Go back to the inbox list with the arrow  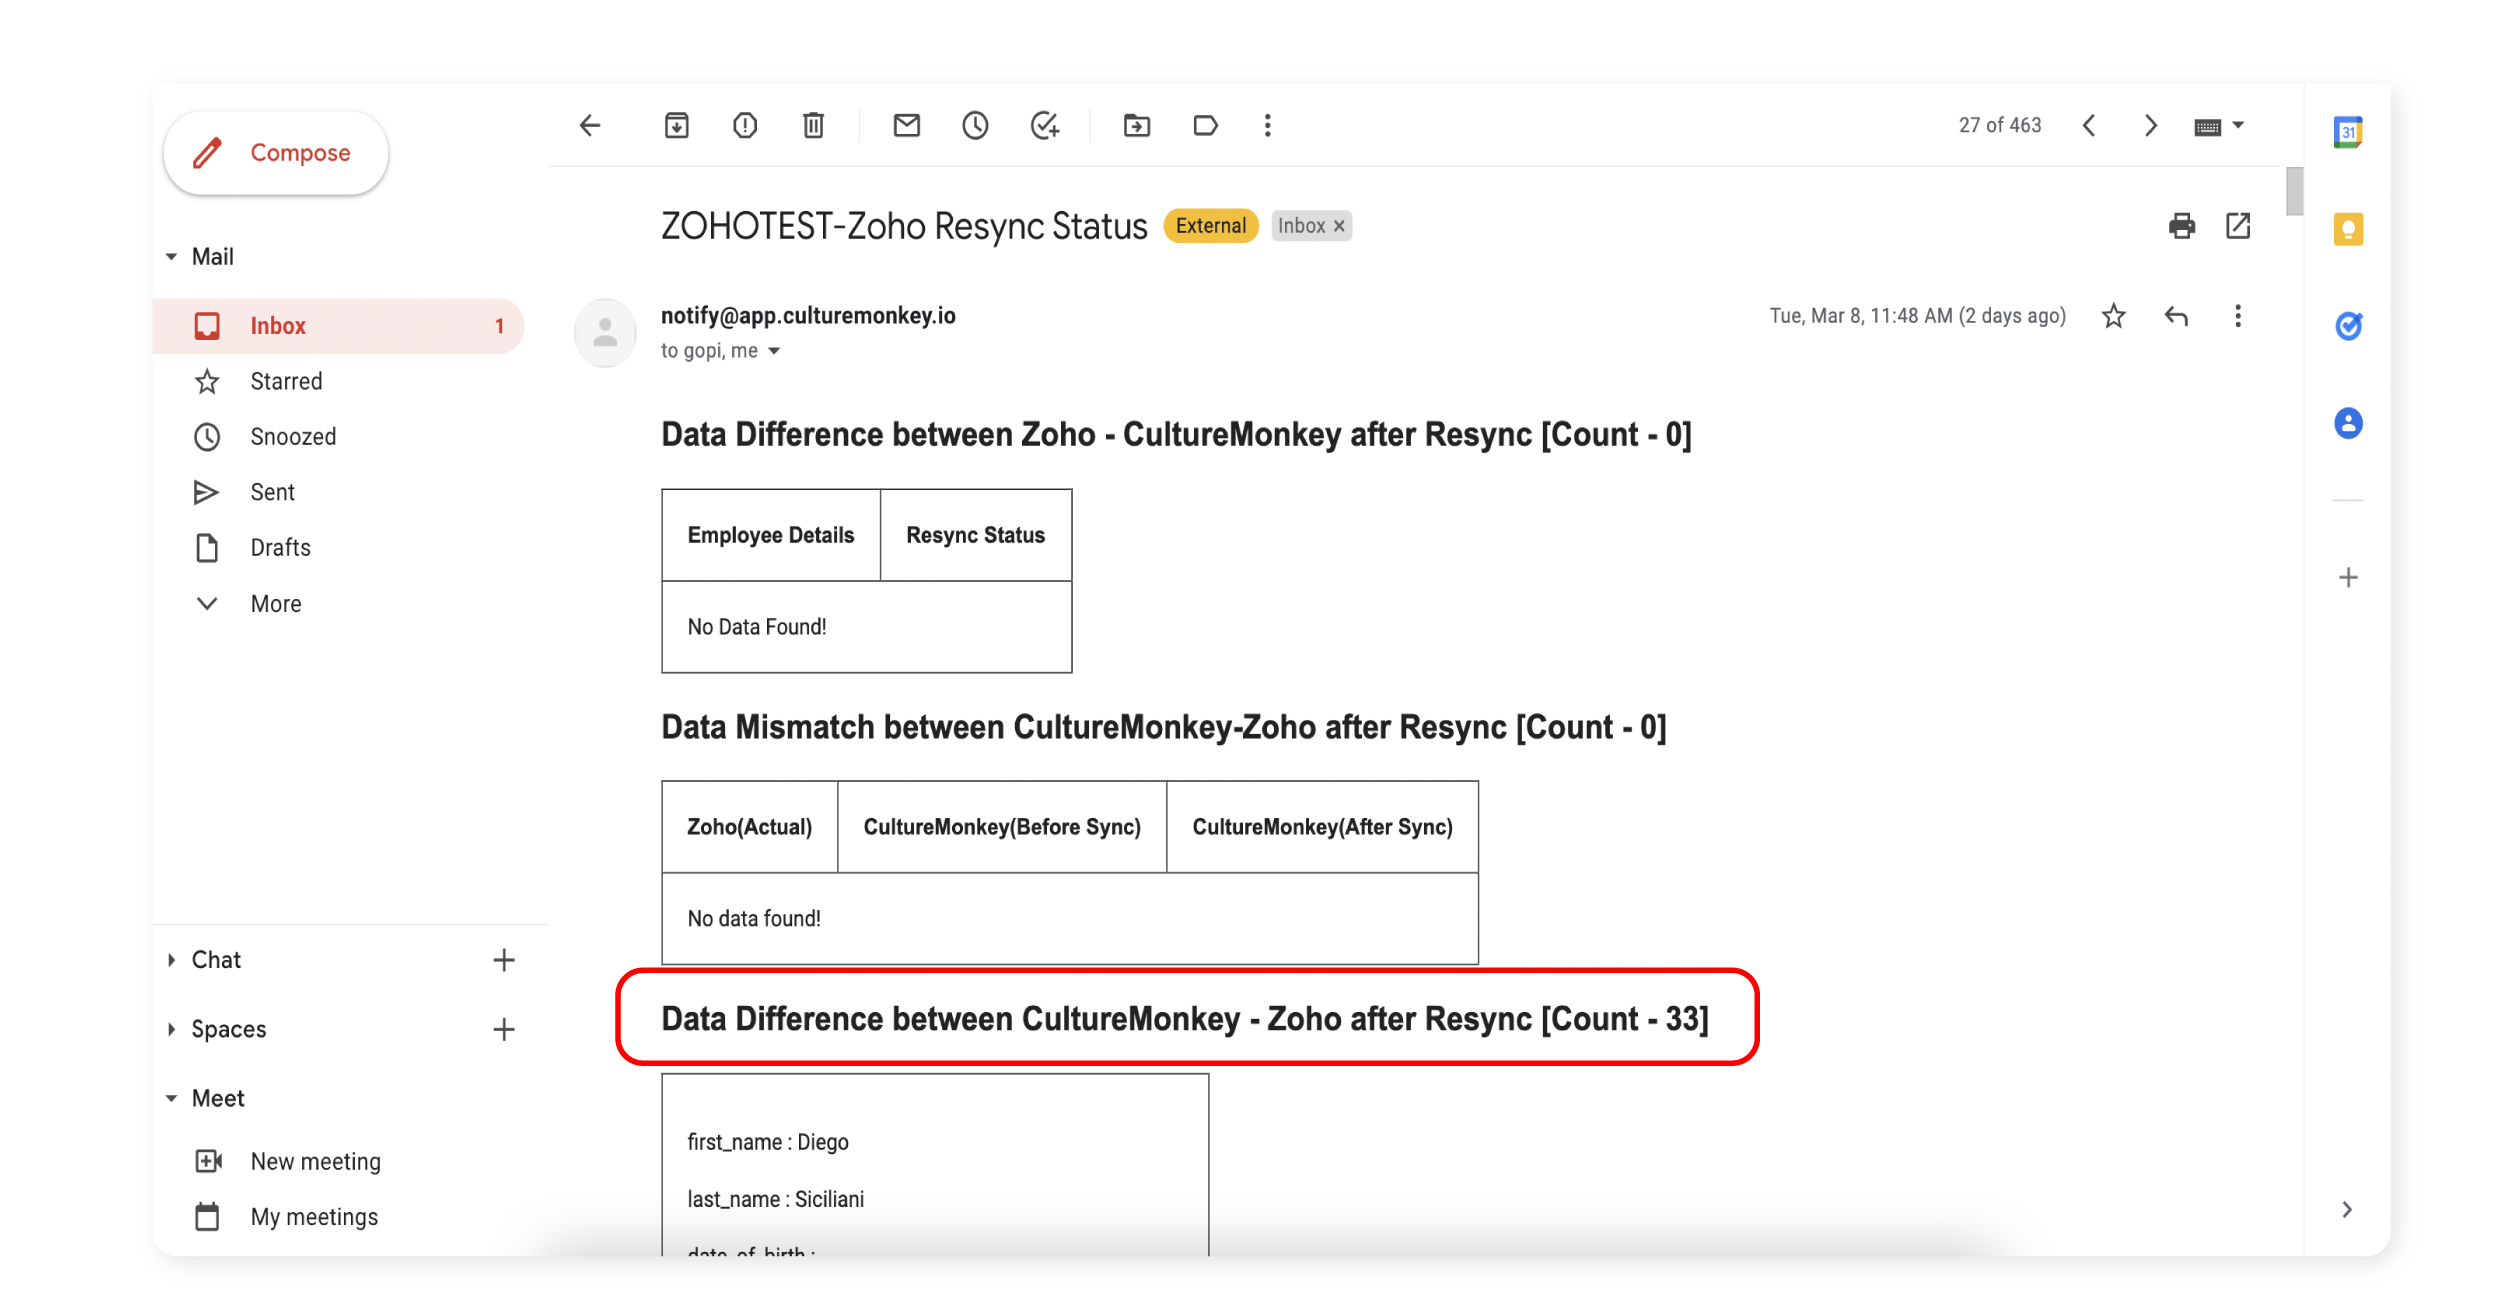pos(590,125)
